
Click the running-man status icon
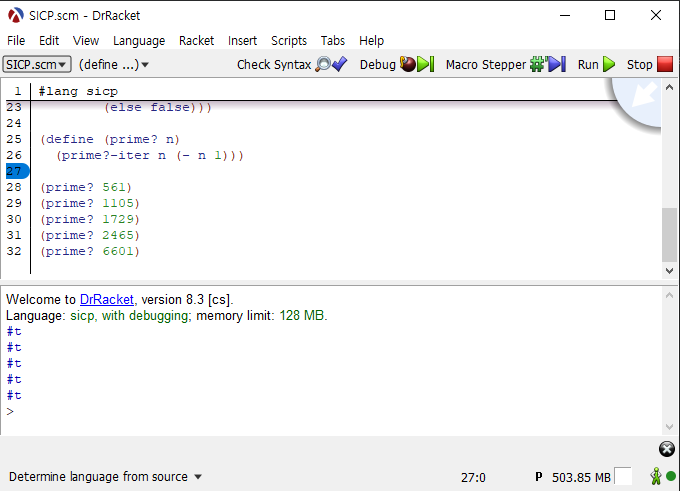[656, 477]
